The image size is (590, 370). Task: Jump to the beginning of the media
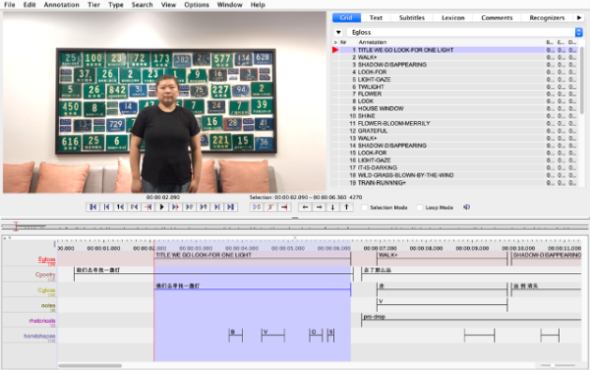[93, 207]
